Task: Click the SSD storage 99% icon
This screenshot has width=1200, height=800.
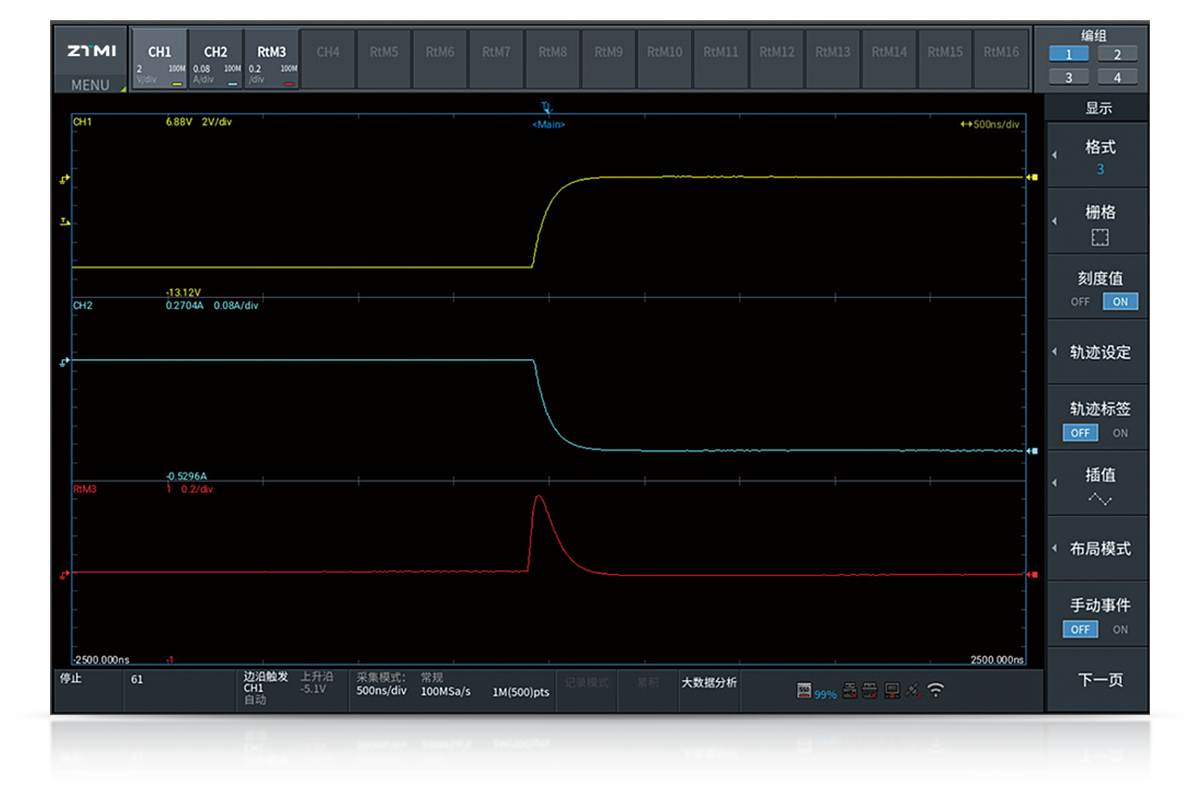Action: pyautogui.click(x=804, y=691)
